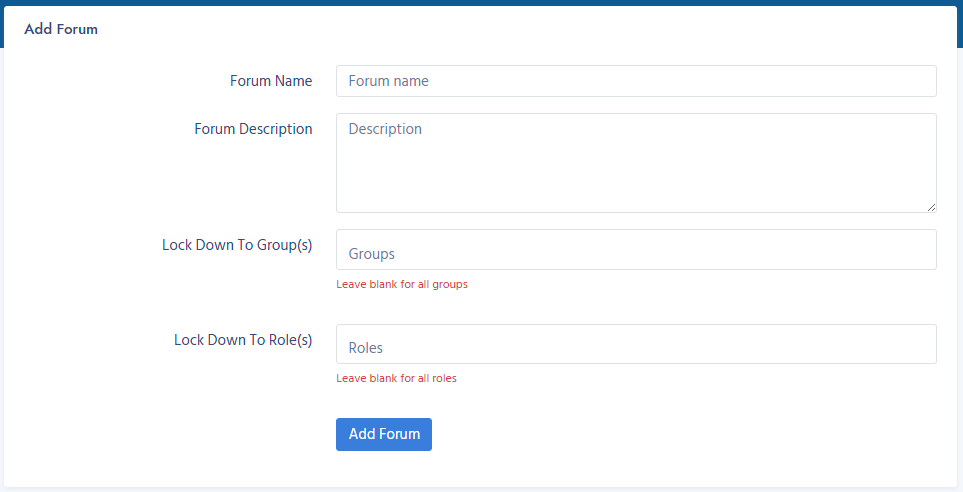Viewport: 963px width, 492px height.
Task: Click the gray page background below the panel
Action: point(480,489)
